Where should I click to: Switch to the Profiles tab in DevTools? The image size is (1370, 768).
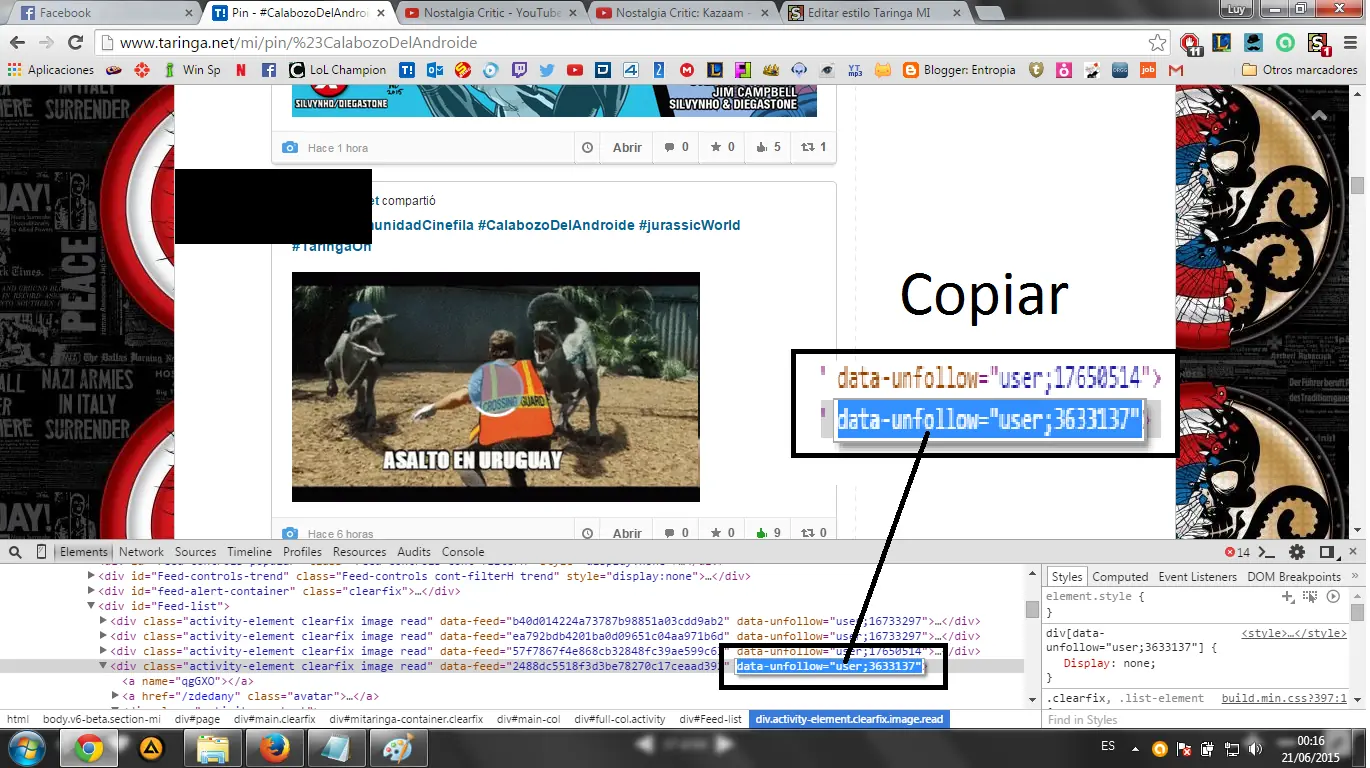302,552
